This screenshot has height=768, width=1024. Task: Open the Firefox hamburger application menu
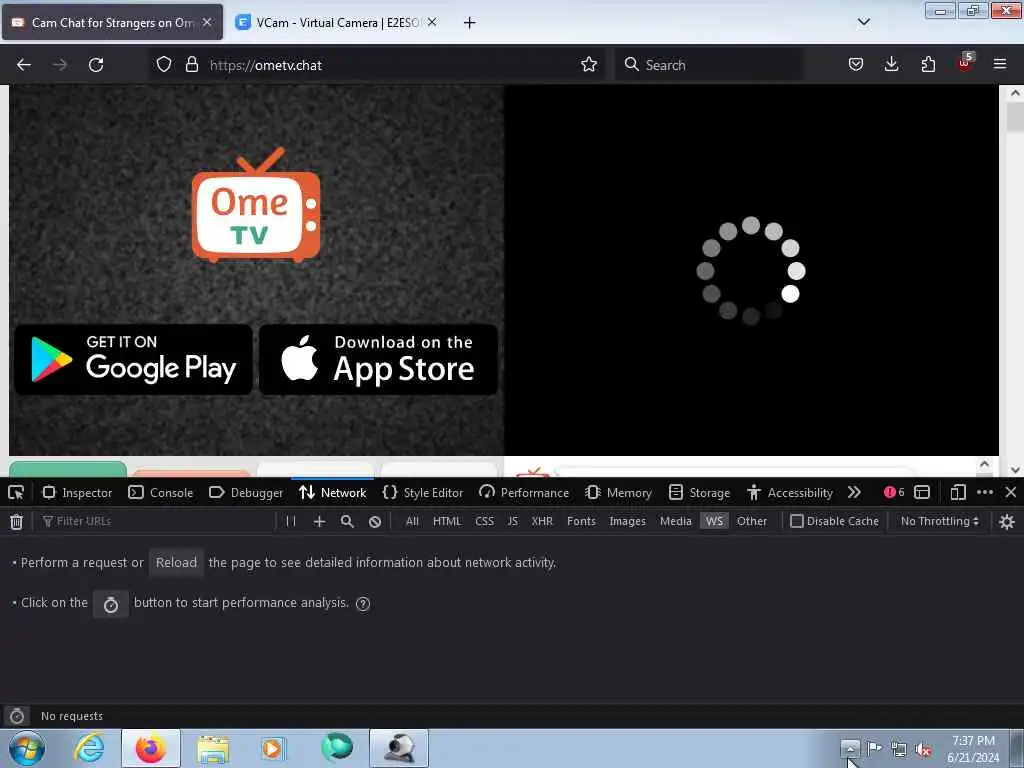click(x=1000, y=64)
